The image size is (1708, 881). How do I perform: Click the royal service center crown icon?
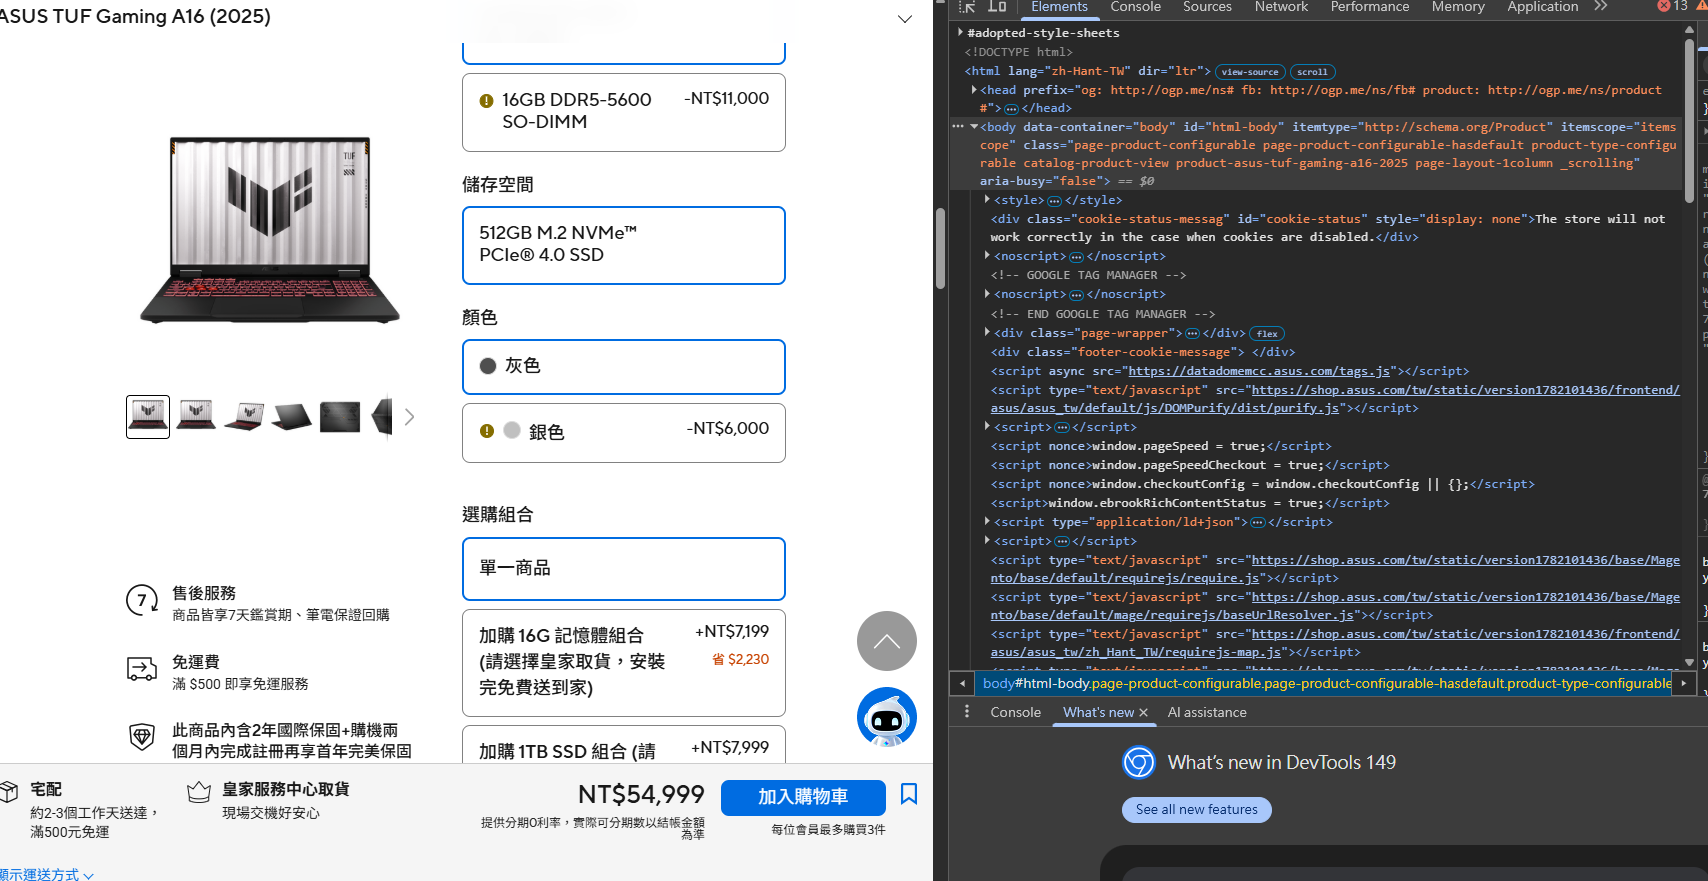tap(199, 792)
